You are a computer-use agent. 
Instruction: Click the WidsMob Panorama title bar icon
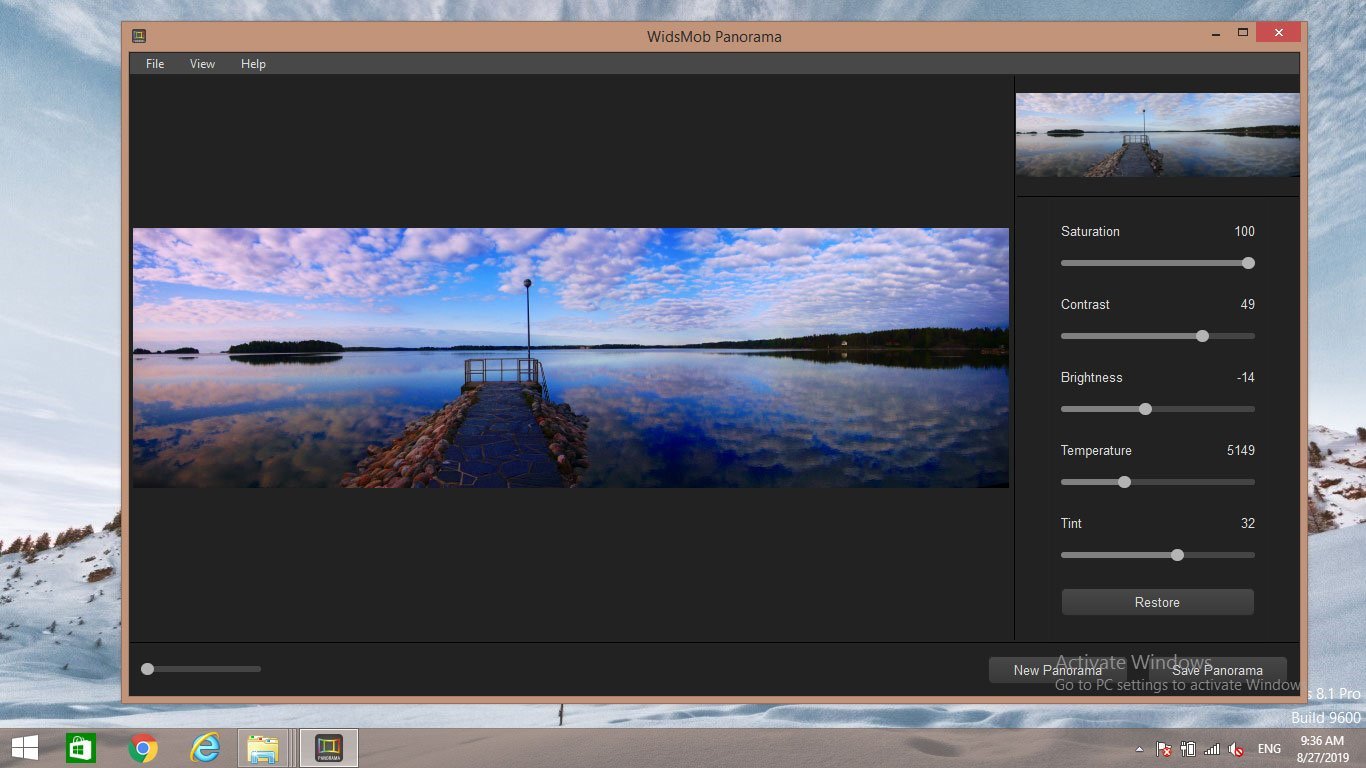139,36
